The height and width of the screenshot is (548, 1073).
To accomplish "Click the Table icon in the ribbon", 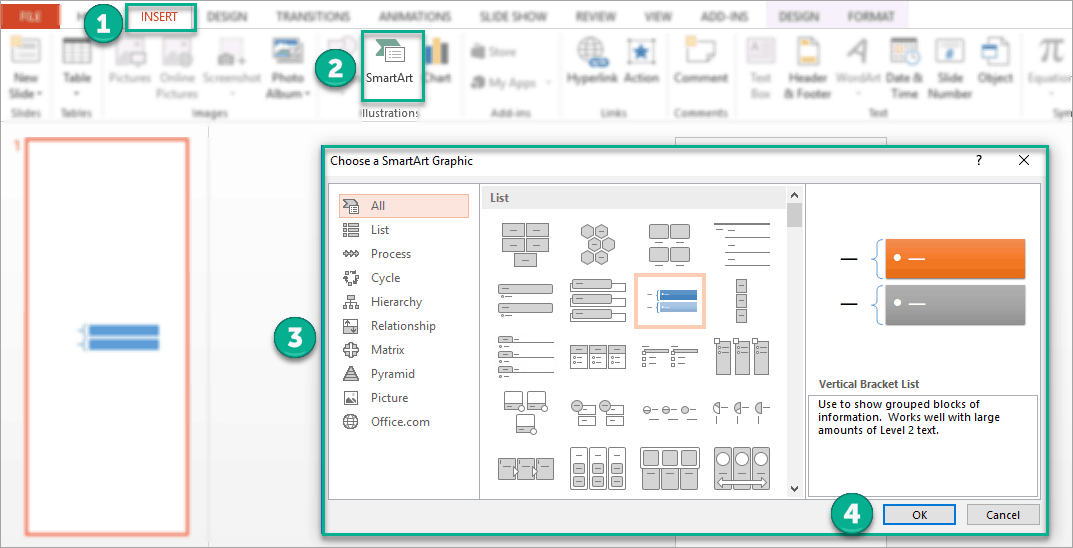I will 77,52.
